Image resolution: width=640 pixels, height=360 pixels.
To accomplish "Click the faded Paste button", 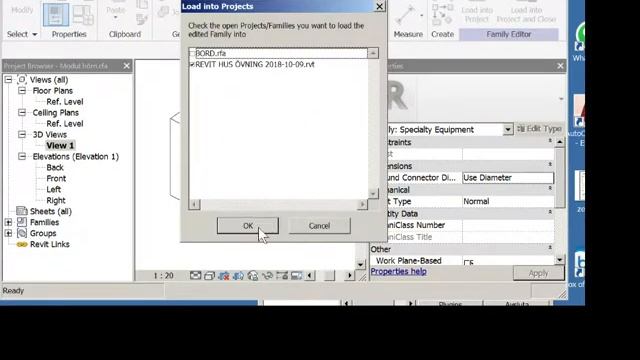I will click(116, 11).
